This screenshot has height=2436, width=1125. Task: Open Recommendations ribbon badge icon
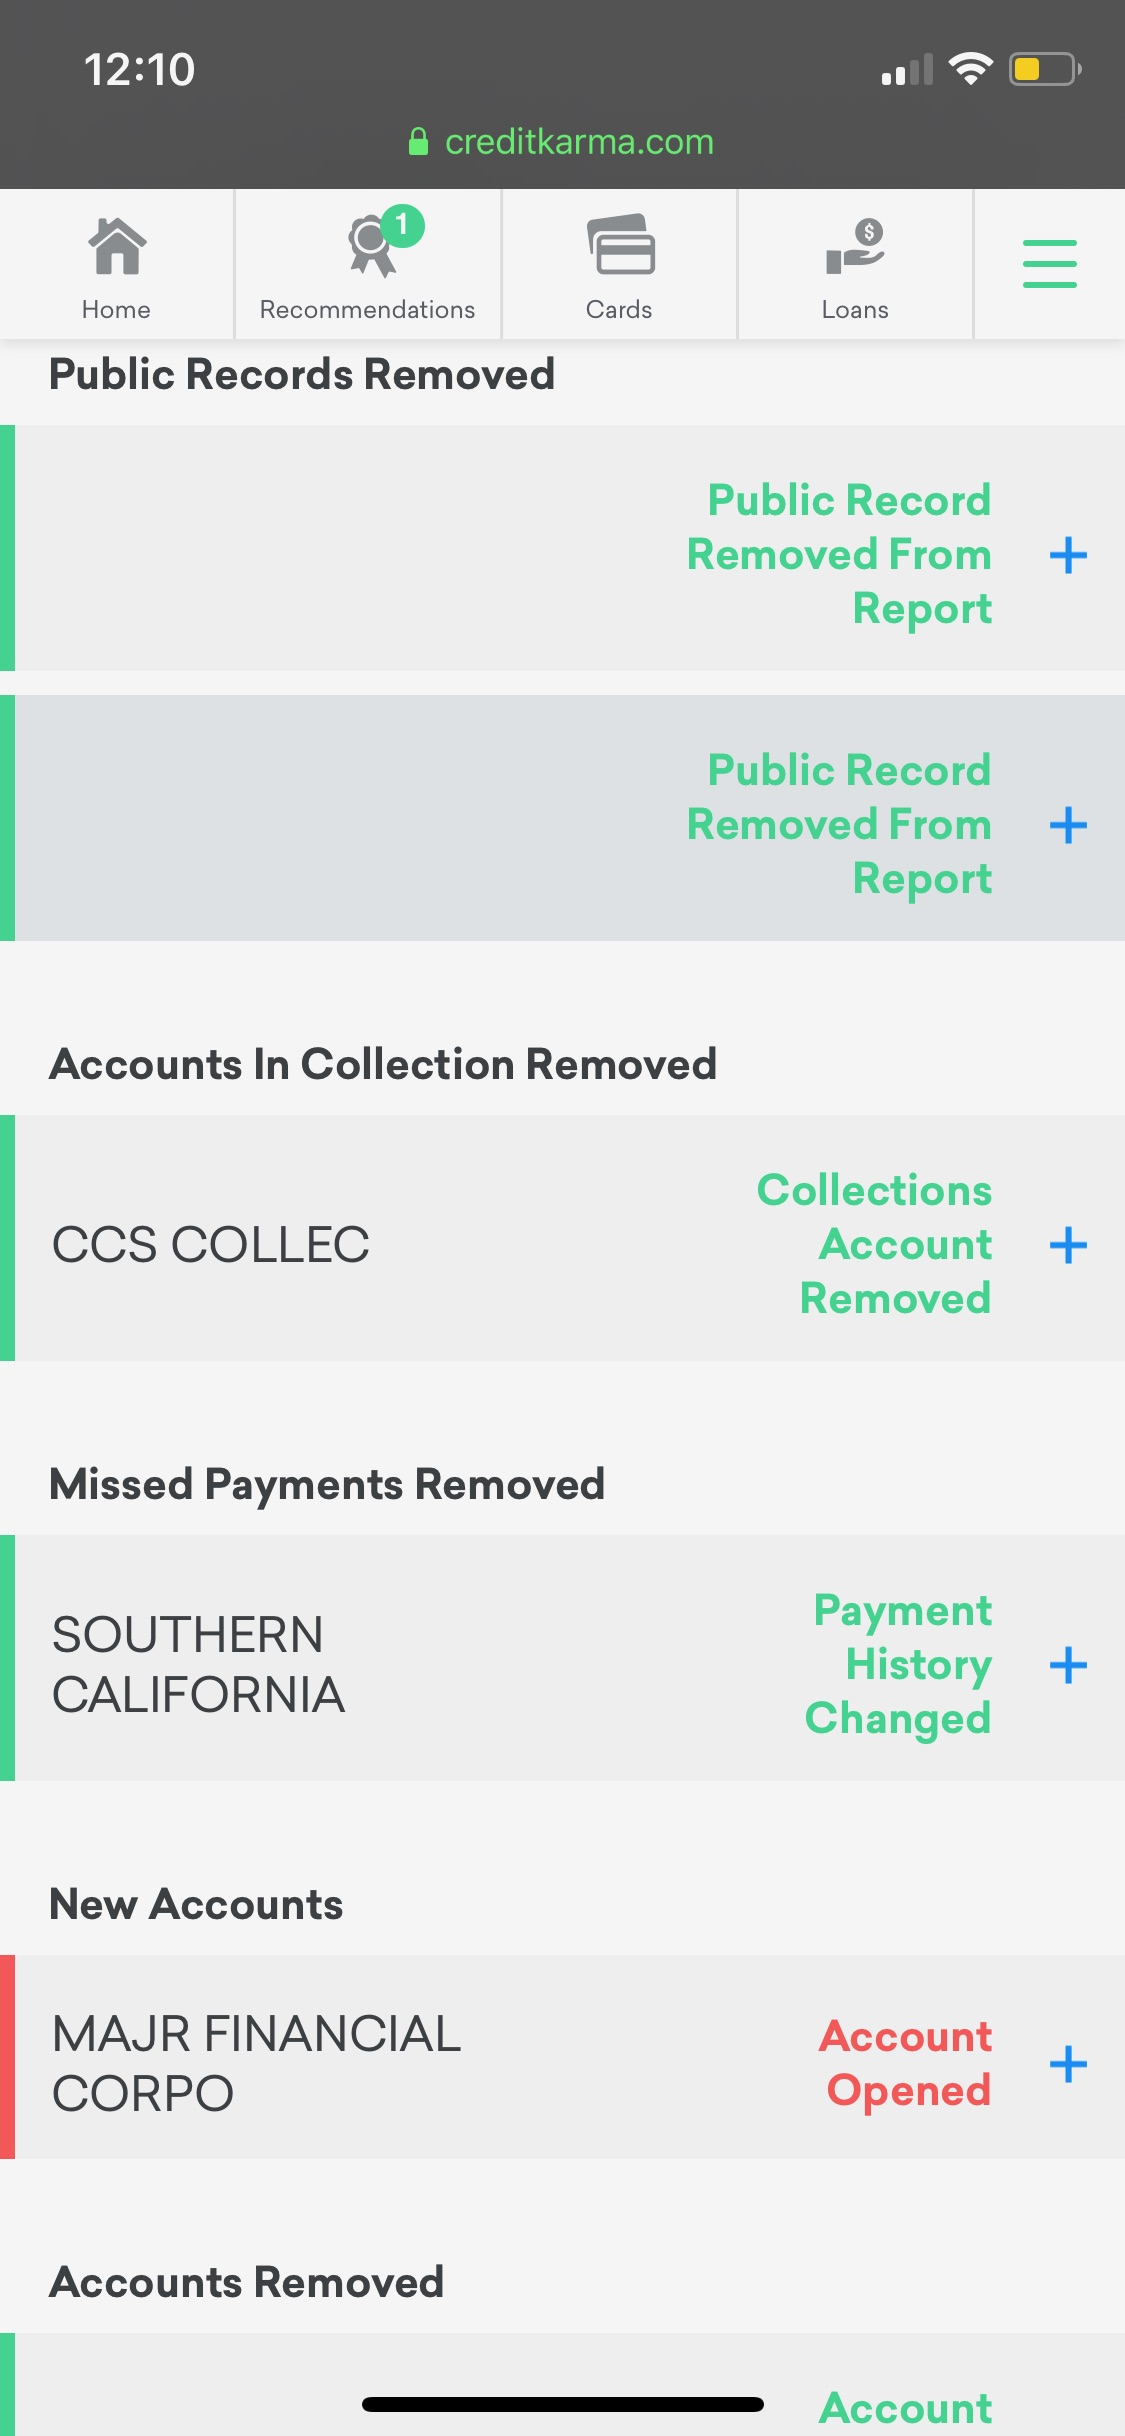coord(372,246)
